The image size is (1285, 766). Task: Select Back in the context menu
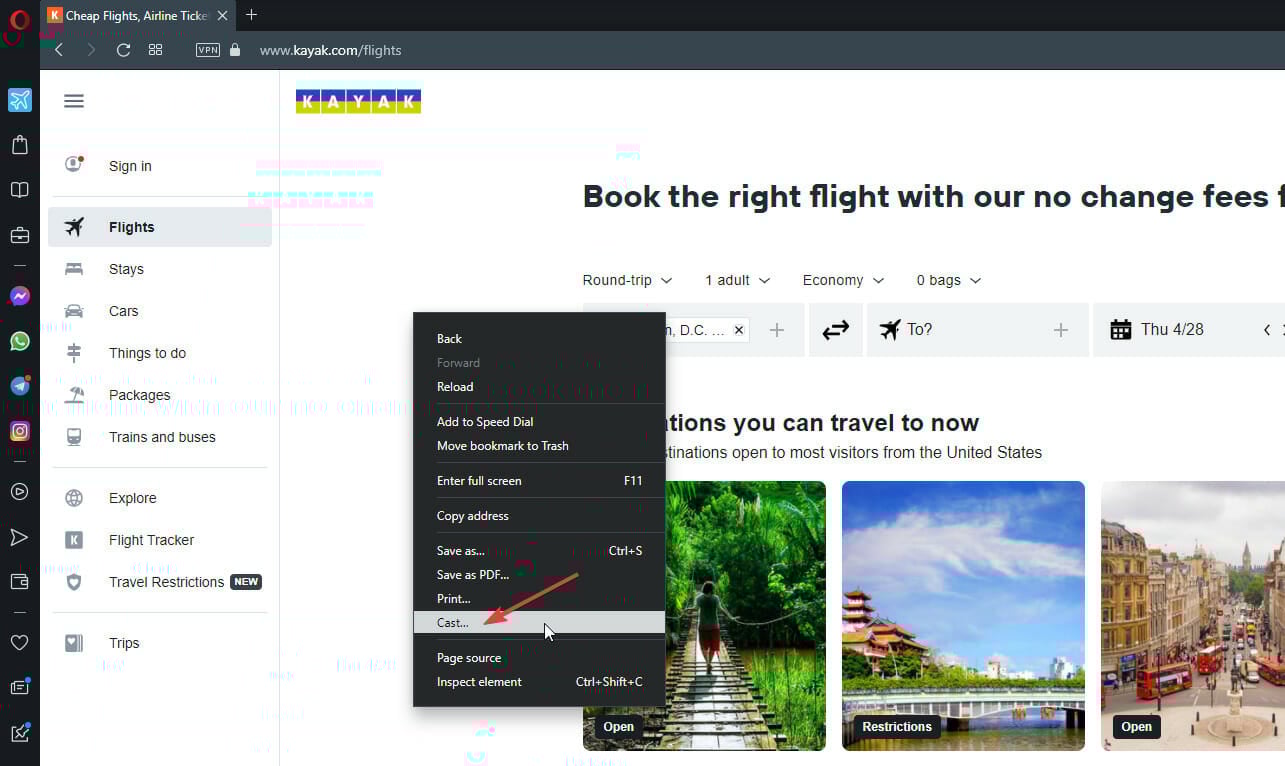click(x=539, y=339)
